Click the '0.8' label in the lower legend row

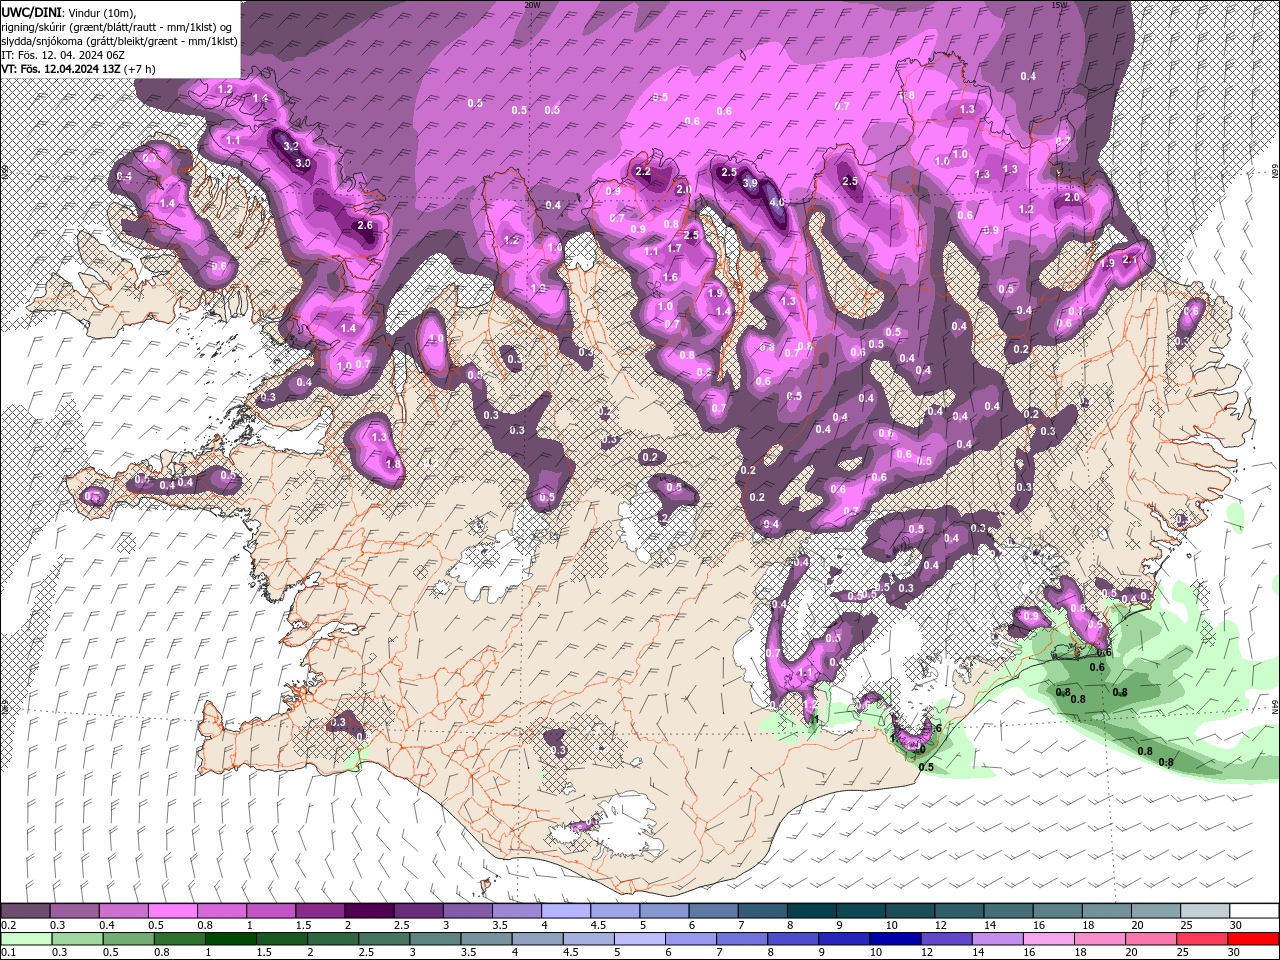162,951
